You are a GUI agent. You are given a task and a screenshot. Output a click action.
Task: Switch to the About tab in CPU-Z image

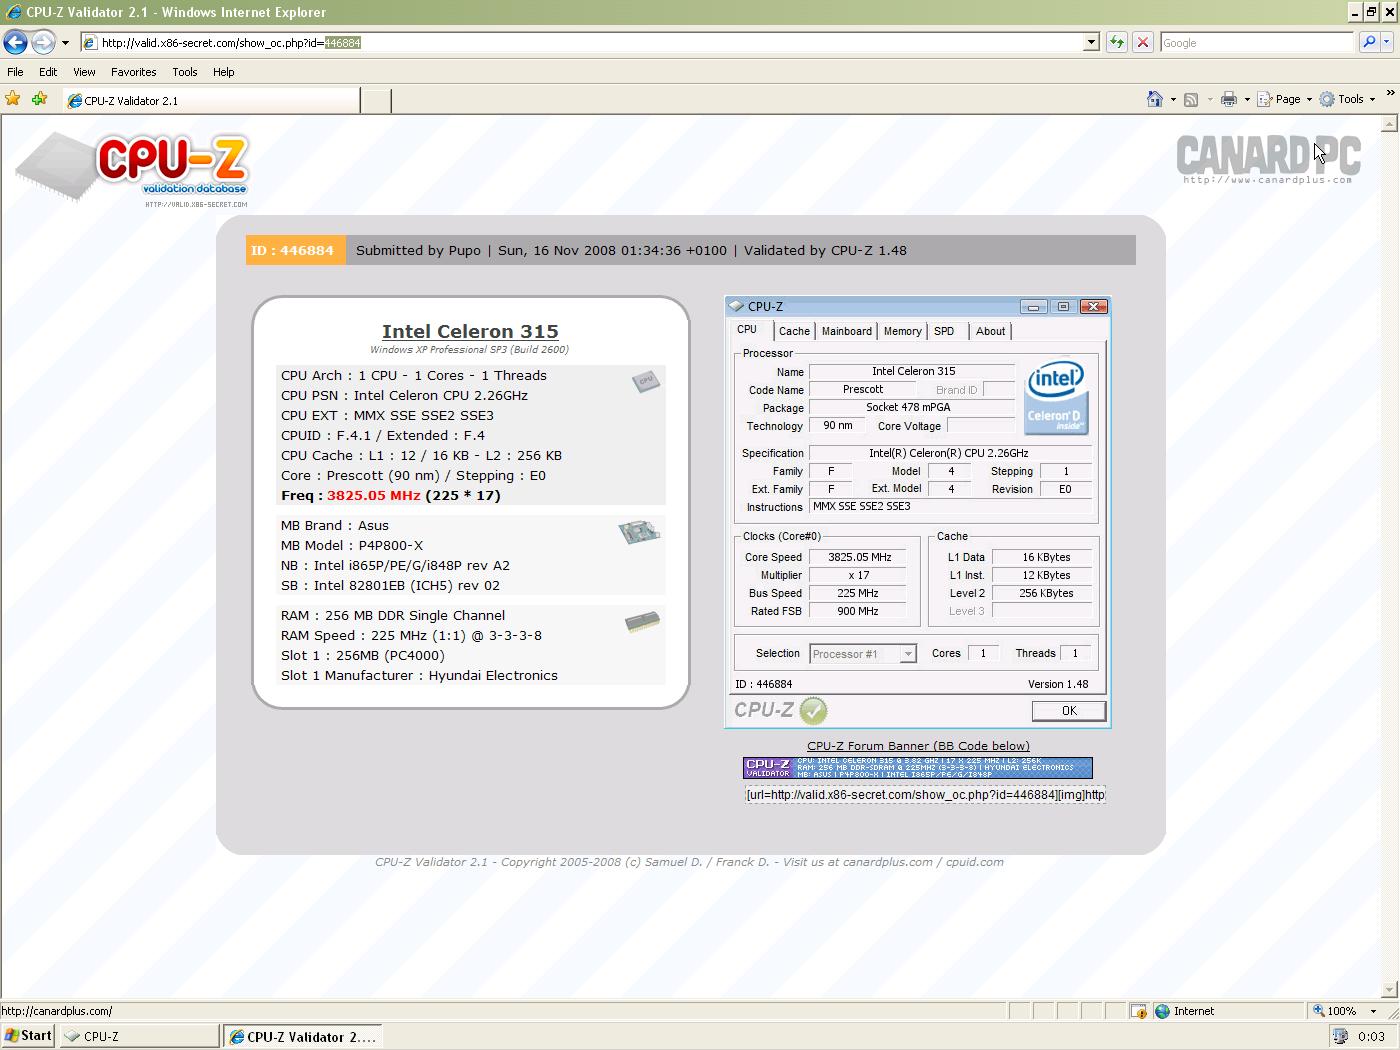point(990,331)
